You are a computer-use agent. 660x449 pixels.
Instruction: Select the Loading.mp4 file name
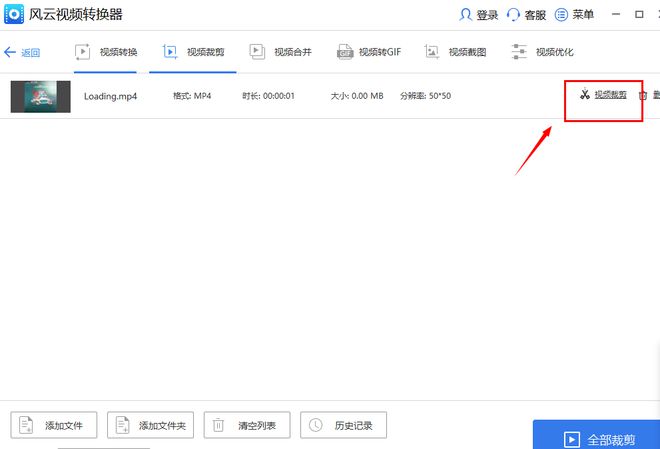click(111, 96)
